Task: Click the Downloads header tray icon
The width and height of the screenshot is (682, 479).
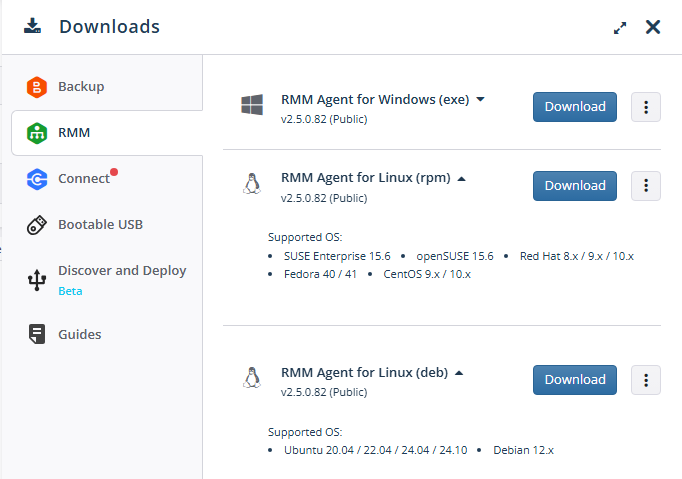Action: point(33,26)
